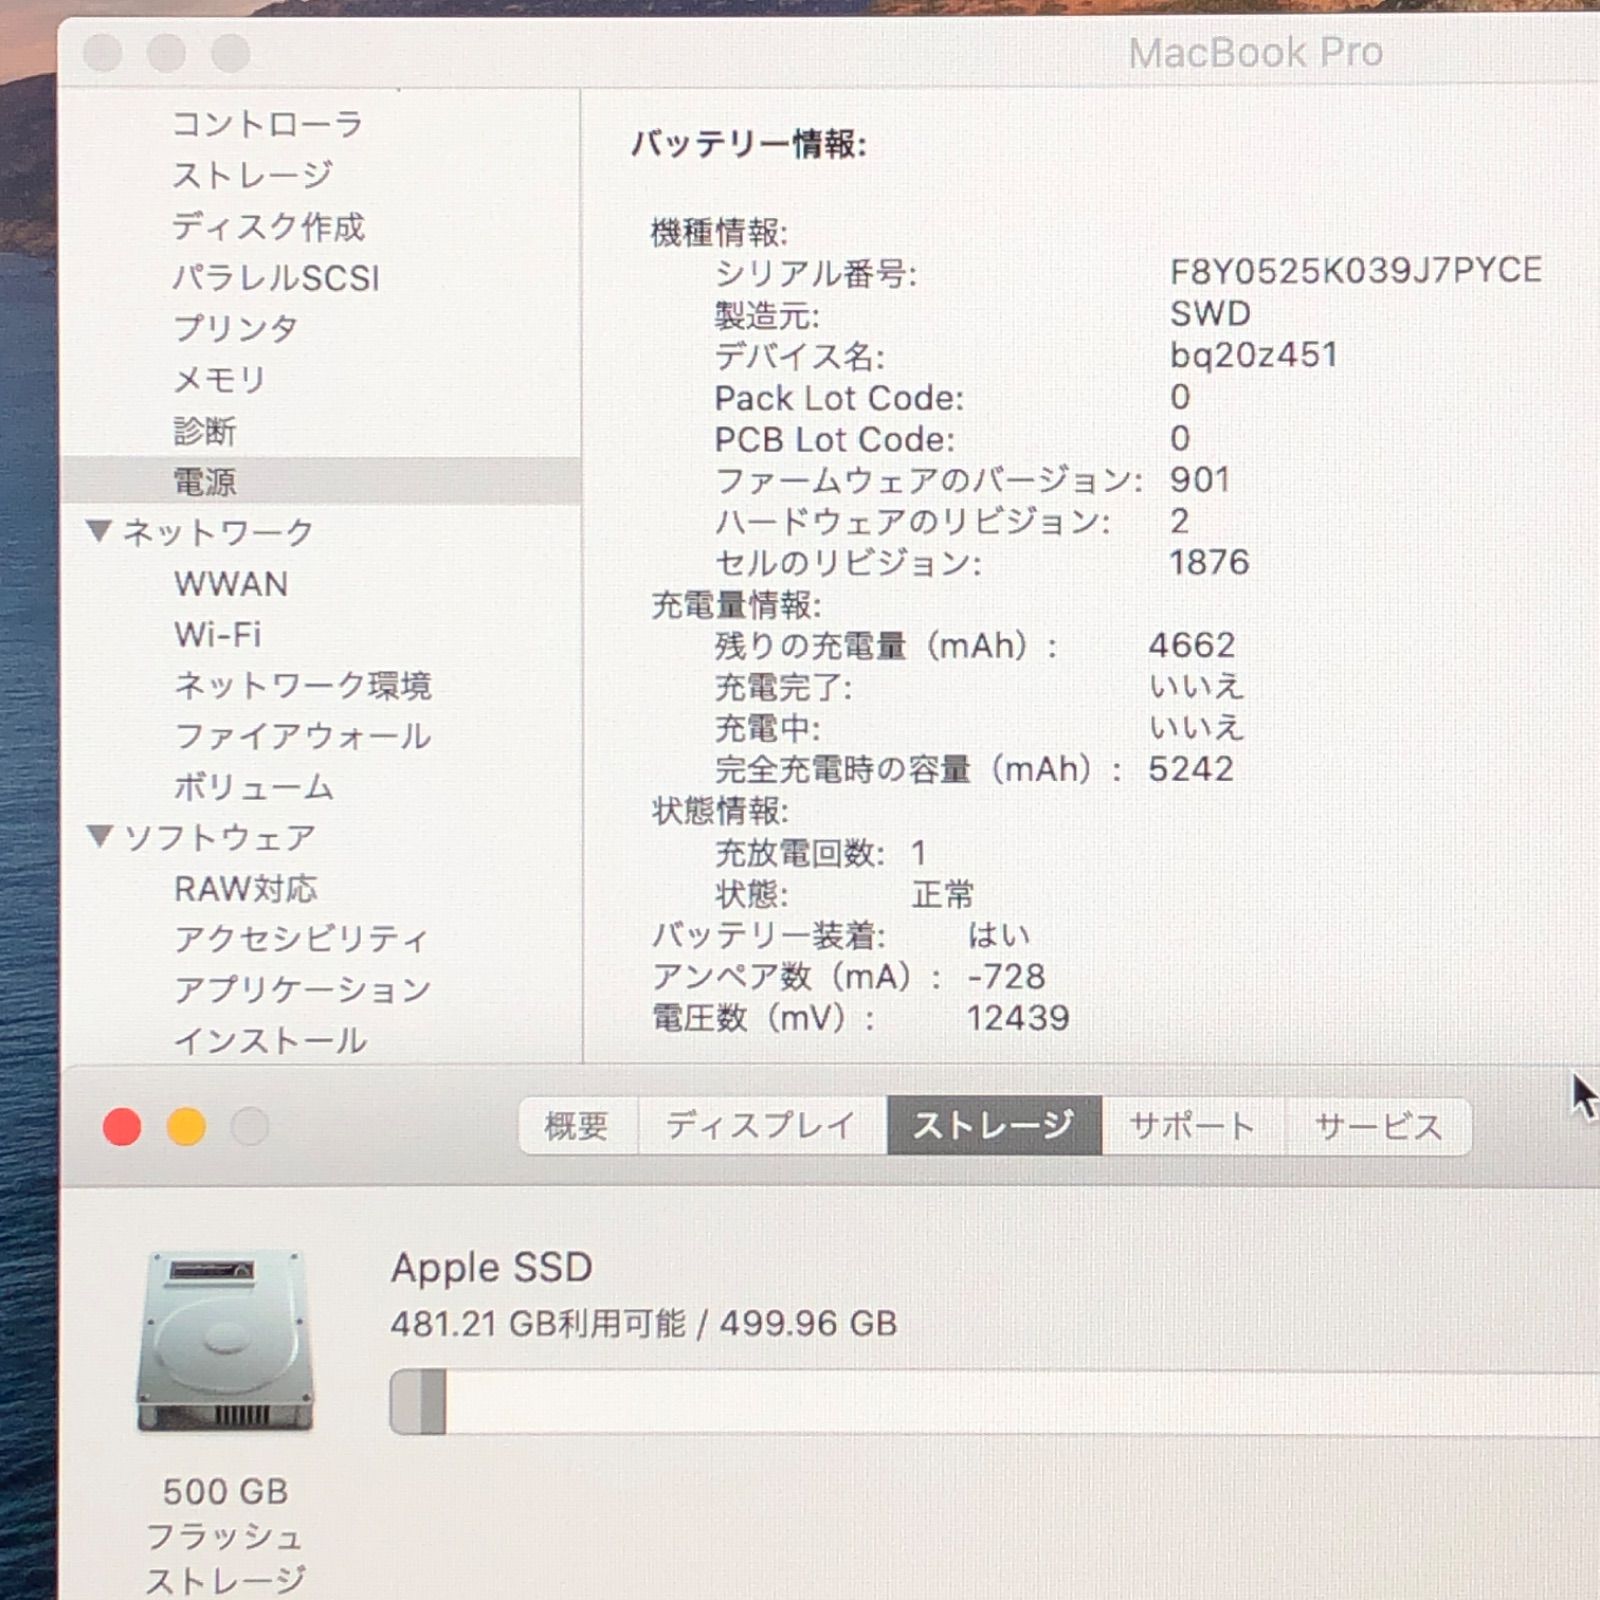The height and width of the screenshot is (1600, 1600).
Task: Select メモリ in the sidebar
Action: (219, 380)
